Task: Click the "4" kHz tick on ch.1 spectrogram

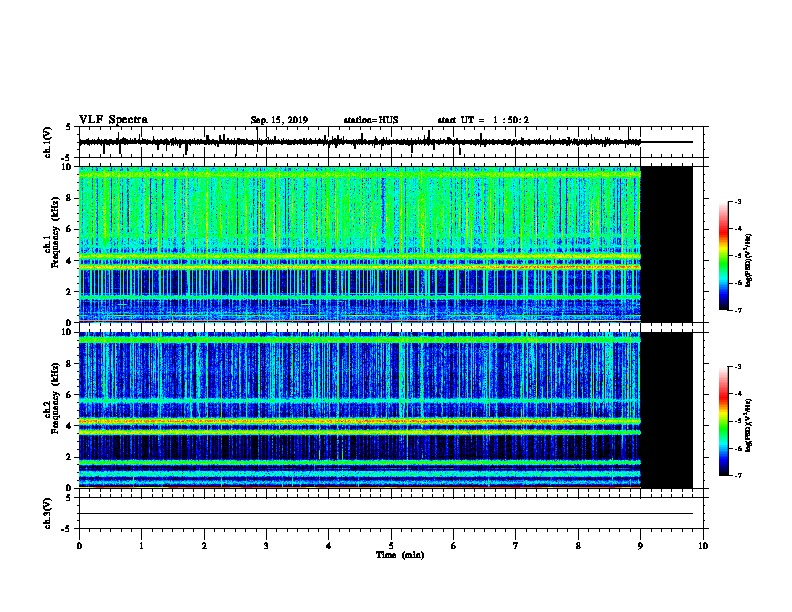Action: (x=69, y=261)
